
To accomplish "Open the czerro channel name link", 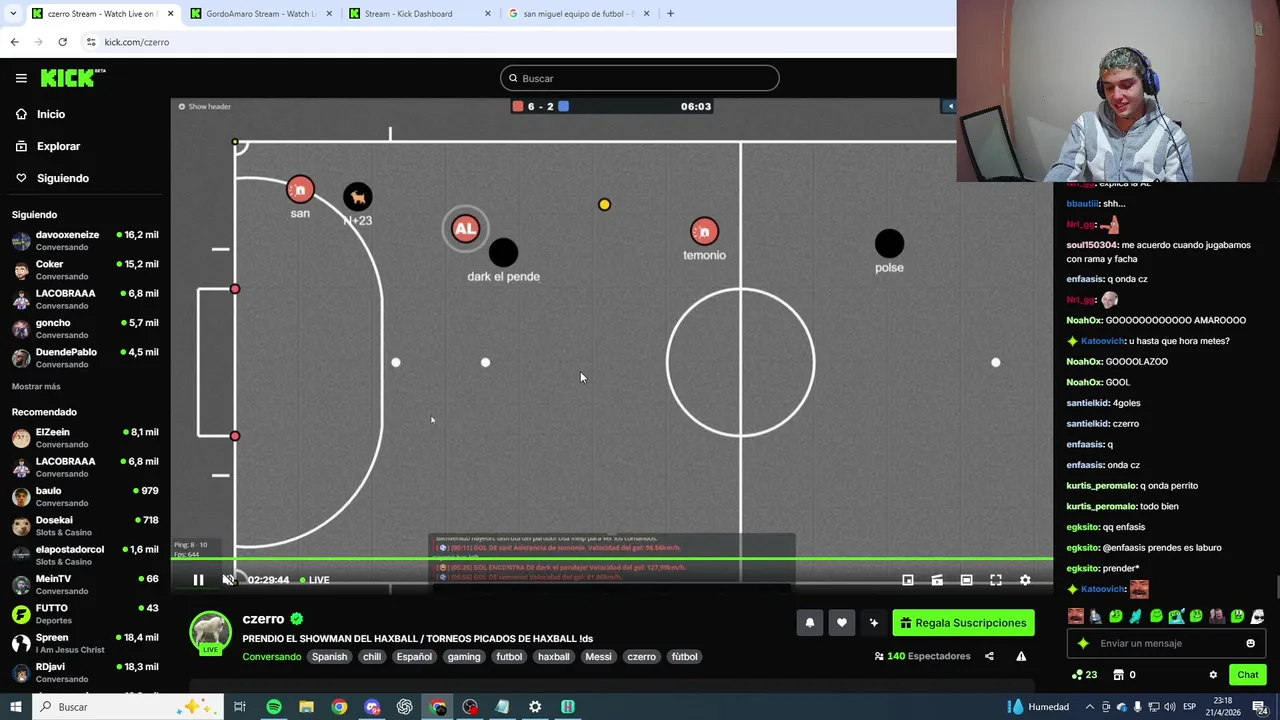I will point(263,619).
